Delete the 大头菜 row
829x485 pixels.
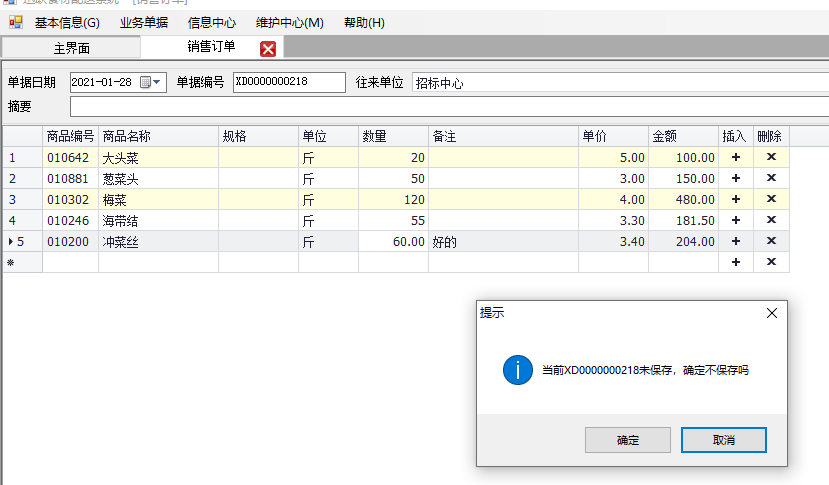coord(771,157)
